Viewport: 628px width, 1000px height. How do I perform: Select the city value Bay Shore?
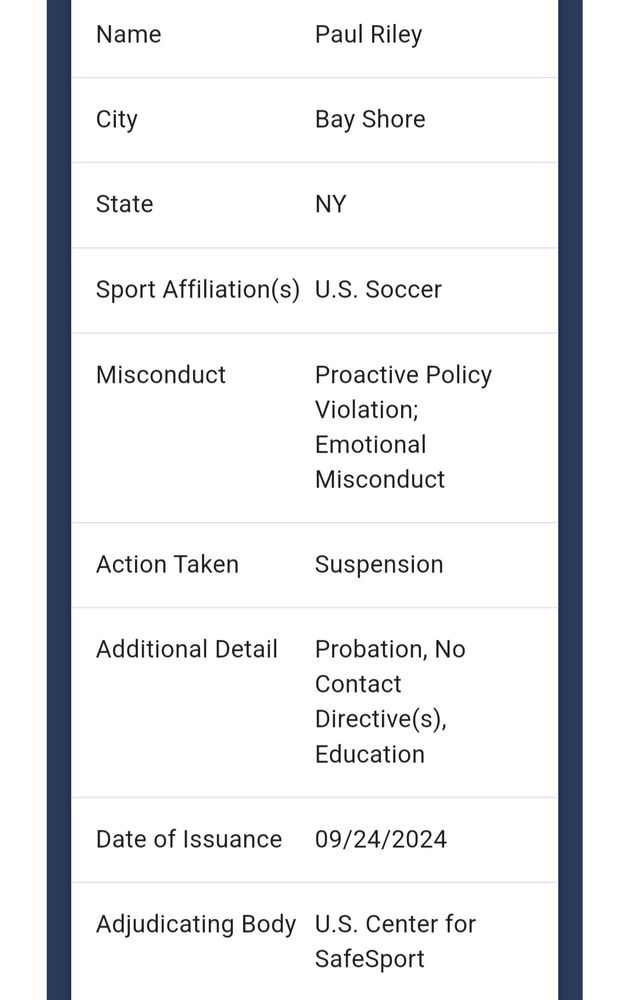tap(370, 120)
